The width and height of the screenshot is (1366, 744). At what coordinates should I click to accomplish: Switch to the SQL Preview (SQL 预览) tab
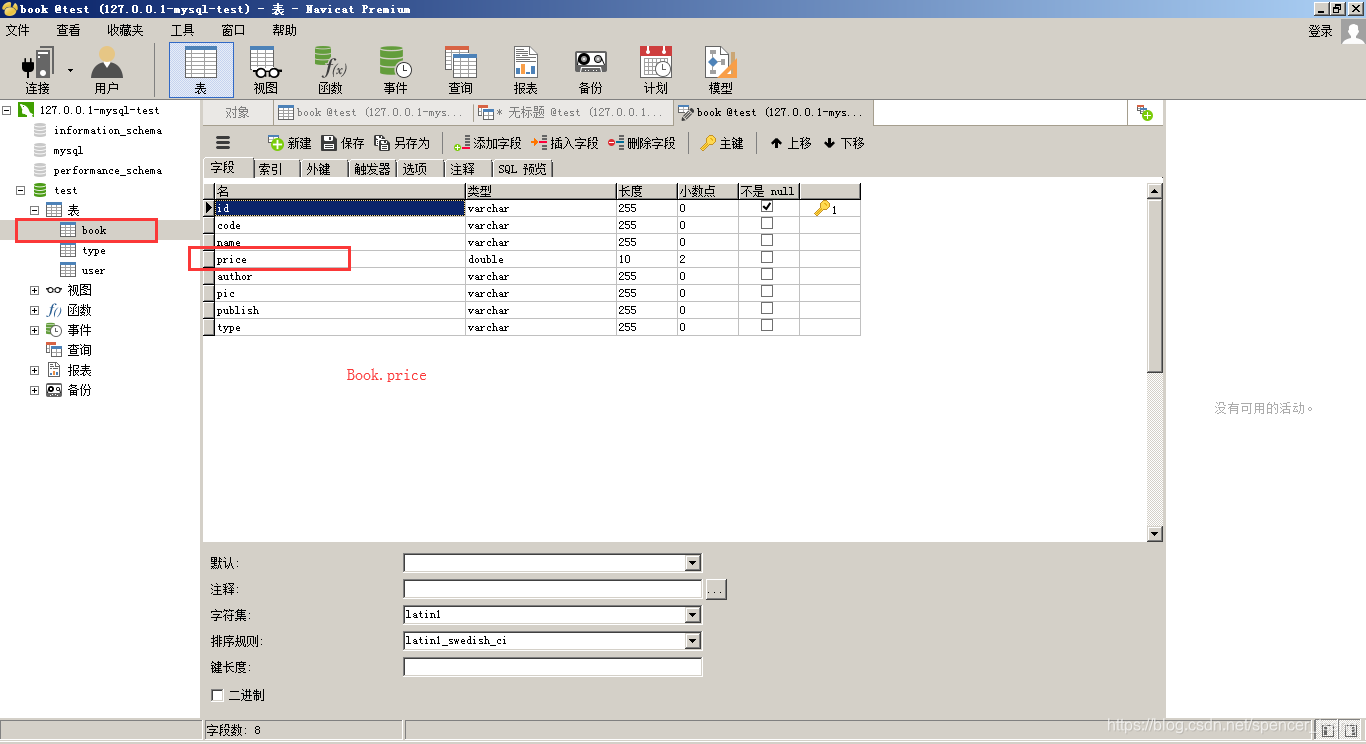pos(522,169)
